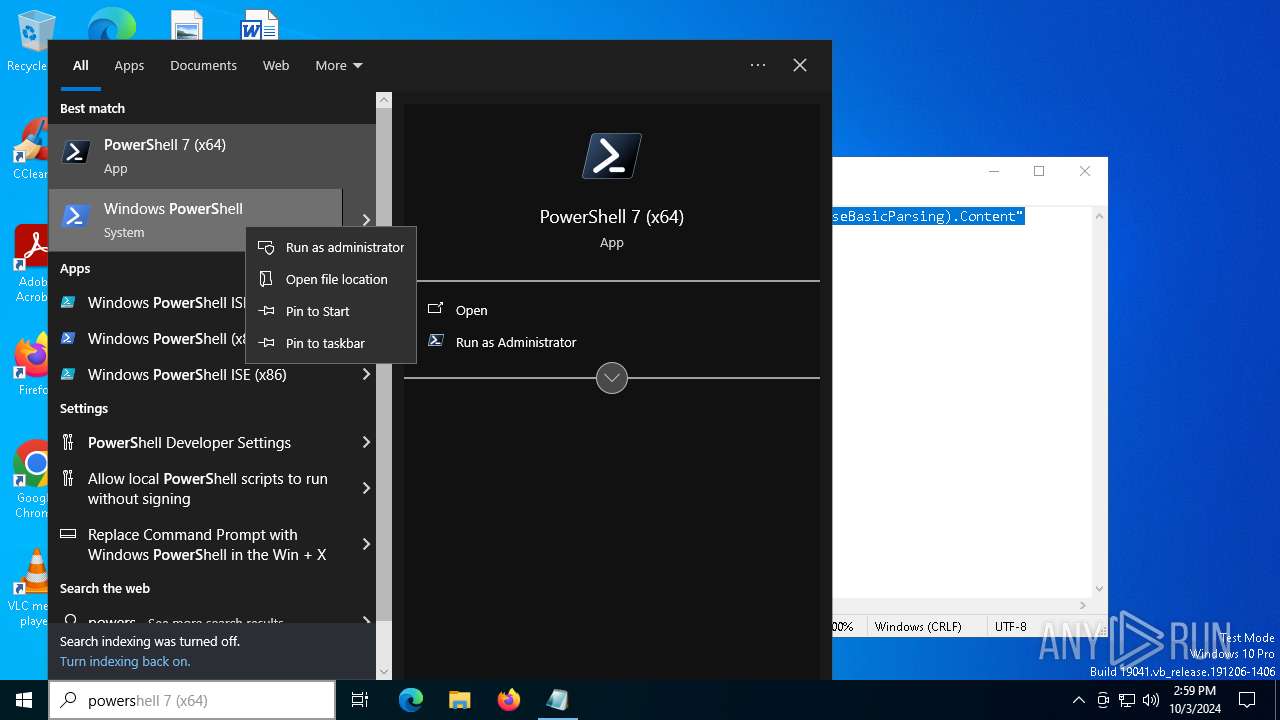Show hidden system tray icons
The width and height of the screenshot is (1280, 720).
click(1078, 700)
